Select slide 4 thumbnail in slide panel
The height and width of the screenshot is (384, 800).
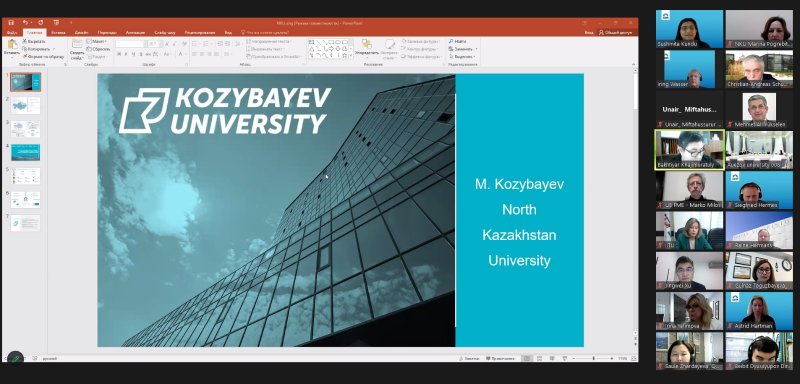[x=26, y=152]
